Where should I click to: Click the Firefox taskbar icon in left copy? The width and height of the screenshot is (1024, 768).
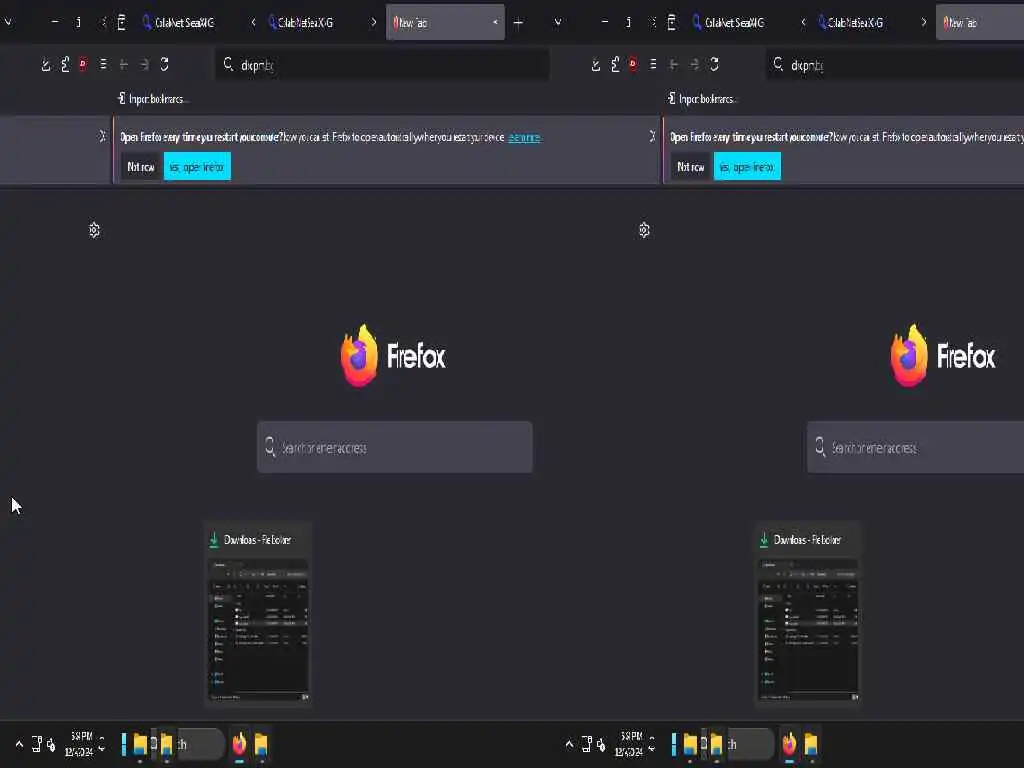[x=240, y=744]
